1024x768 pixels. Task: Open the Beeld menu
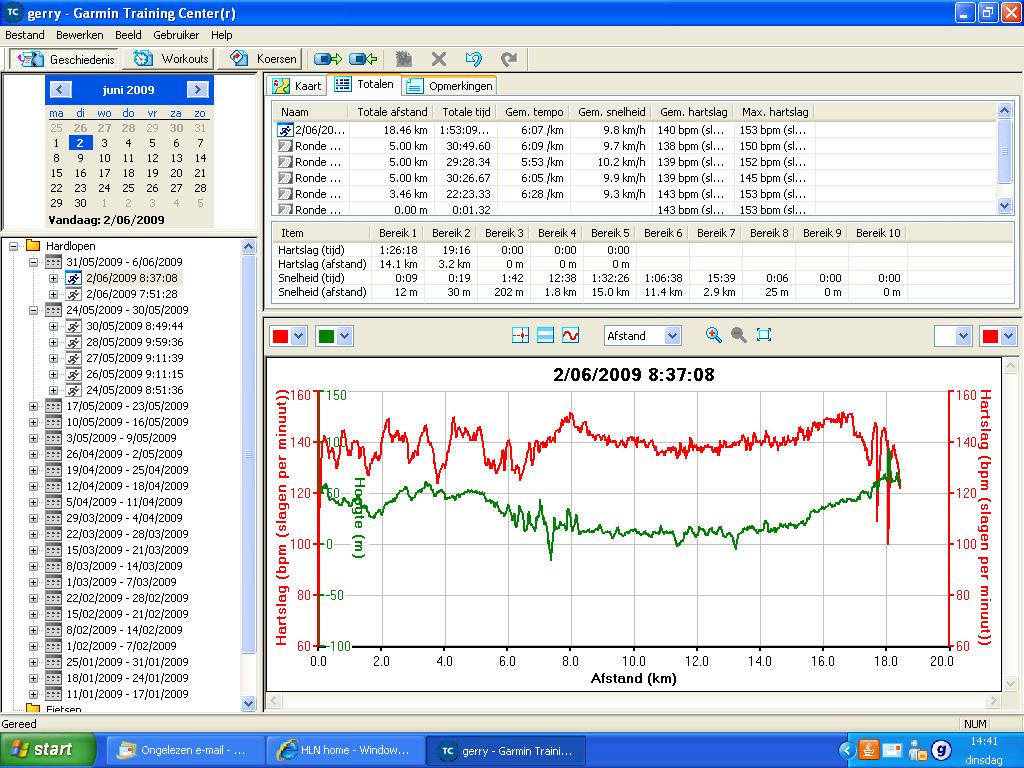(128, 35)
